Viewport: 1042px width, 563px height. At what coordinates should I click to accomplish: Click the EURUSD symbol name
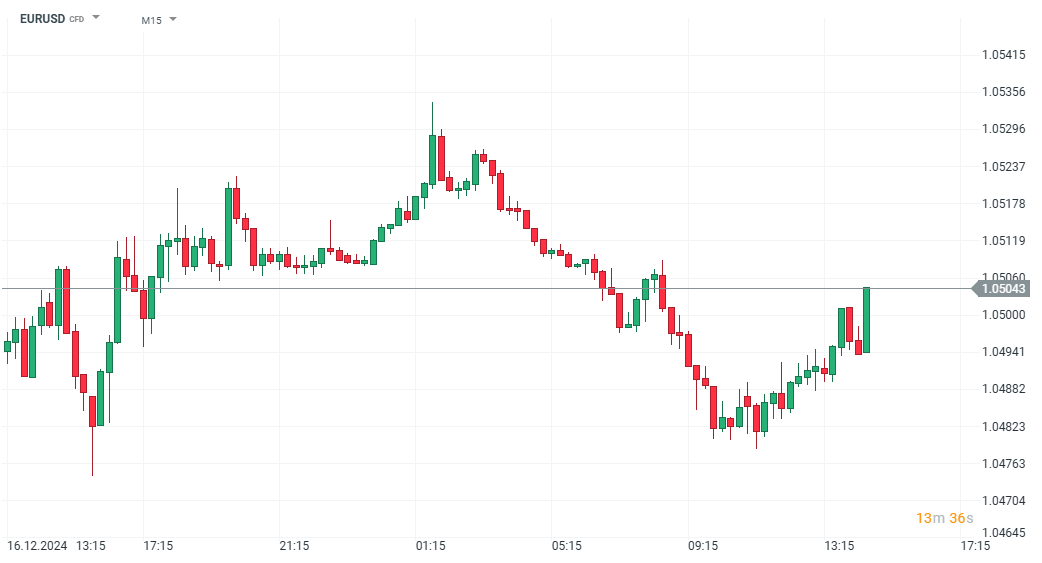tap(42, 19)
